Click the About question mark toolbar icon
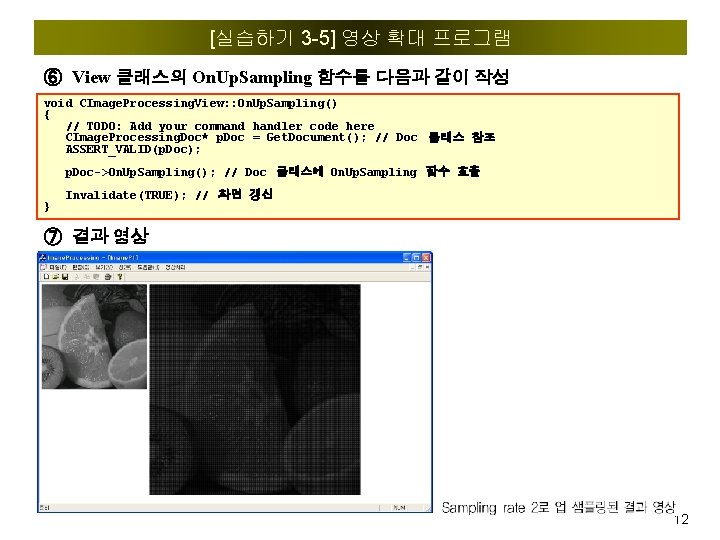This screenshot has width=720, height=540. point(120,277)
